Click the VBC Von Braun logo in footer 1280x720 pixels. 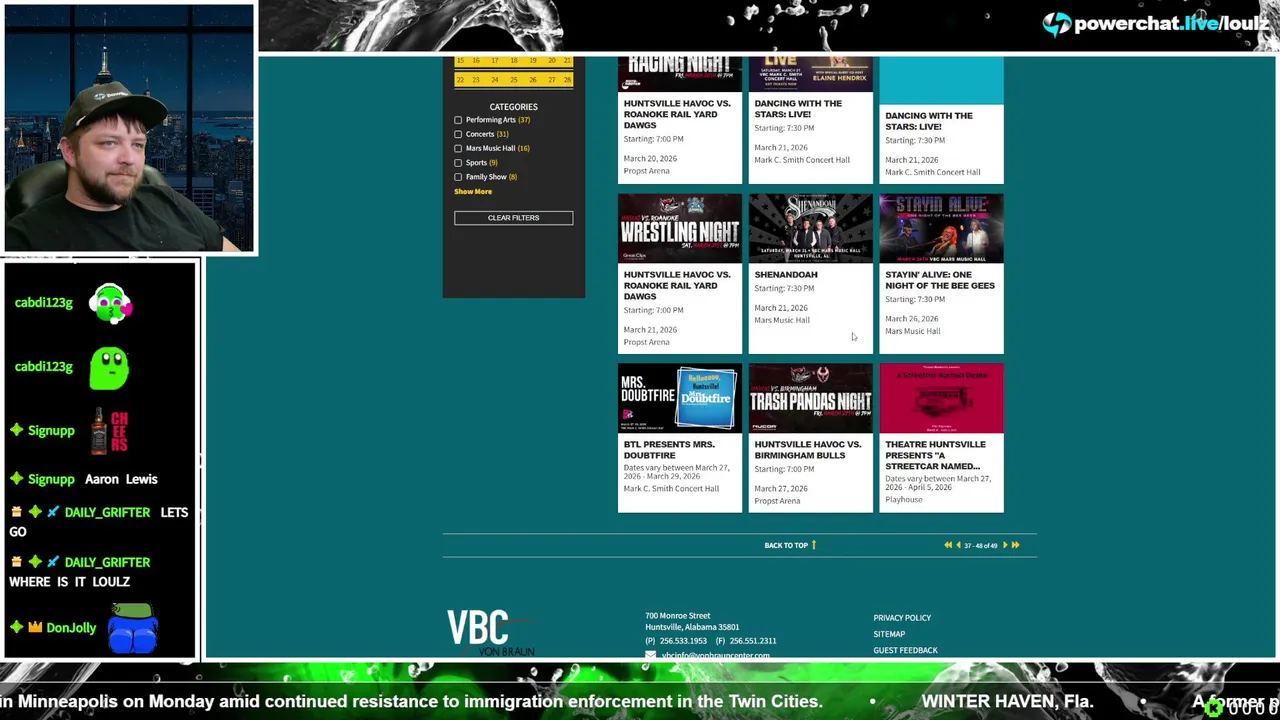pos(490,633)
